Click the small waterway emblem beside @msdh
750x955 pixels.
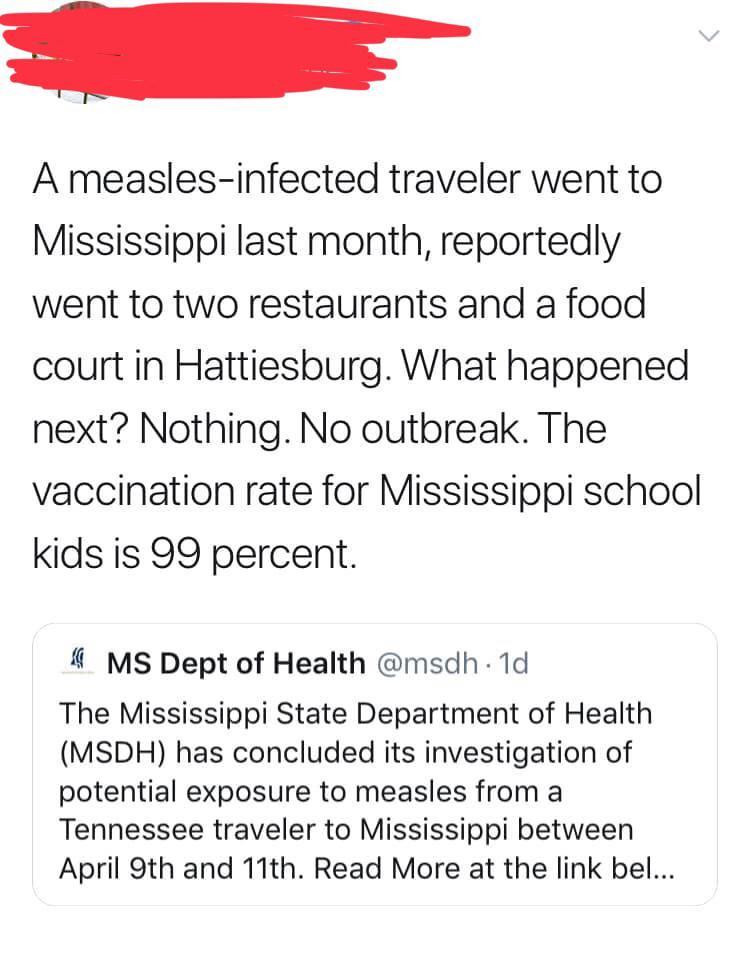pos(76,659)
